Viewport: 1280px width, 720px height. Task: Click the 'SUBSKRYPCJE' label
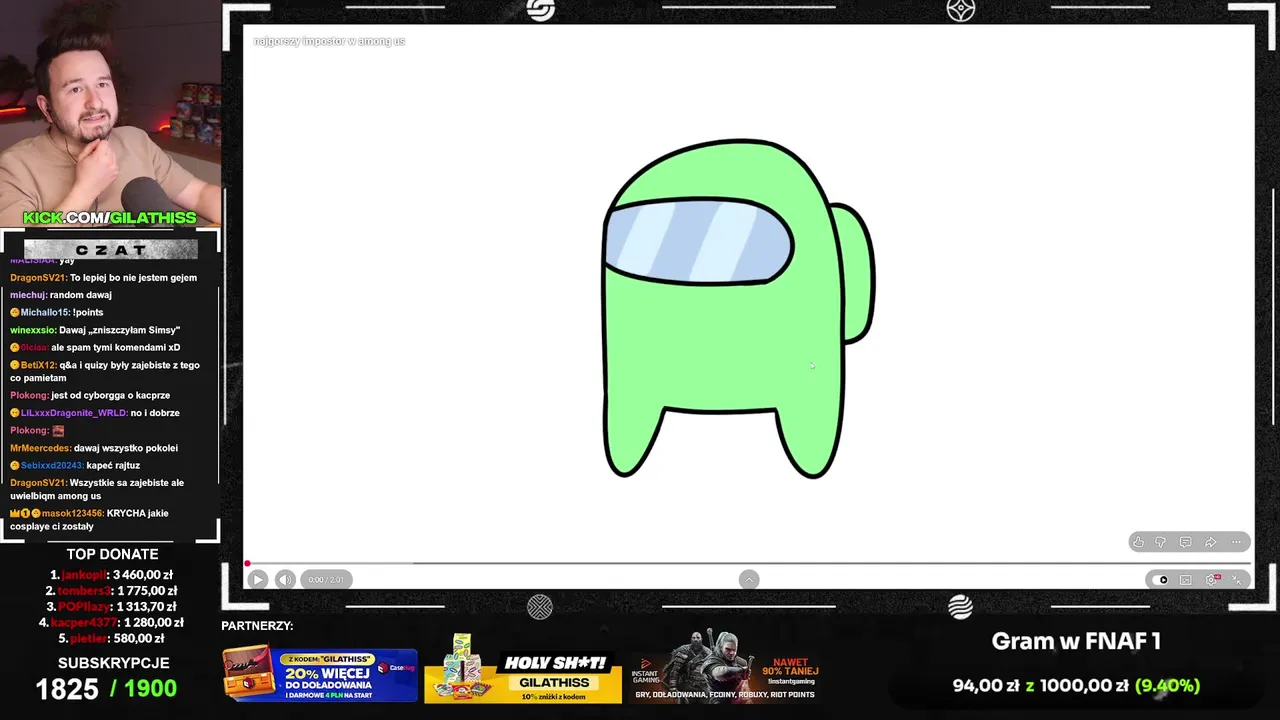[113, 663]
